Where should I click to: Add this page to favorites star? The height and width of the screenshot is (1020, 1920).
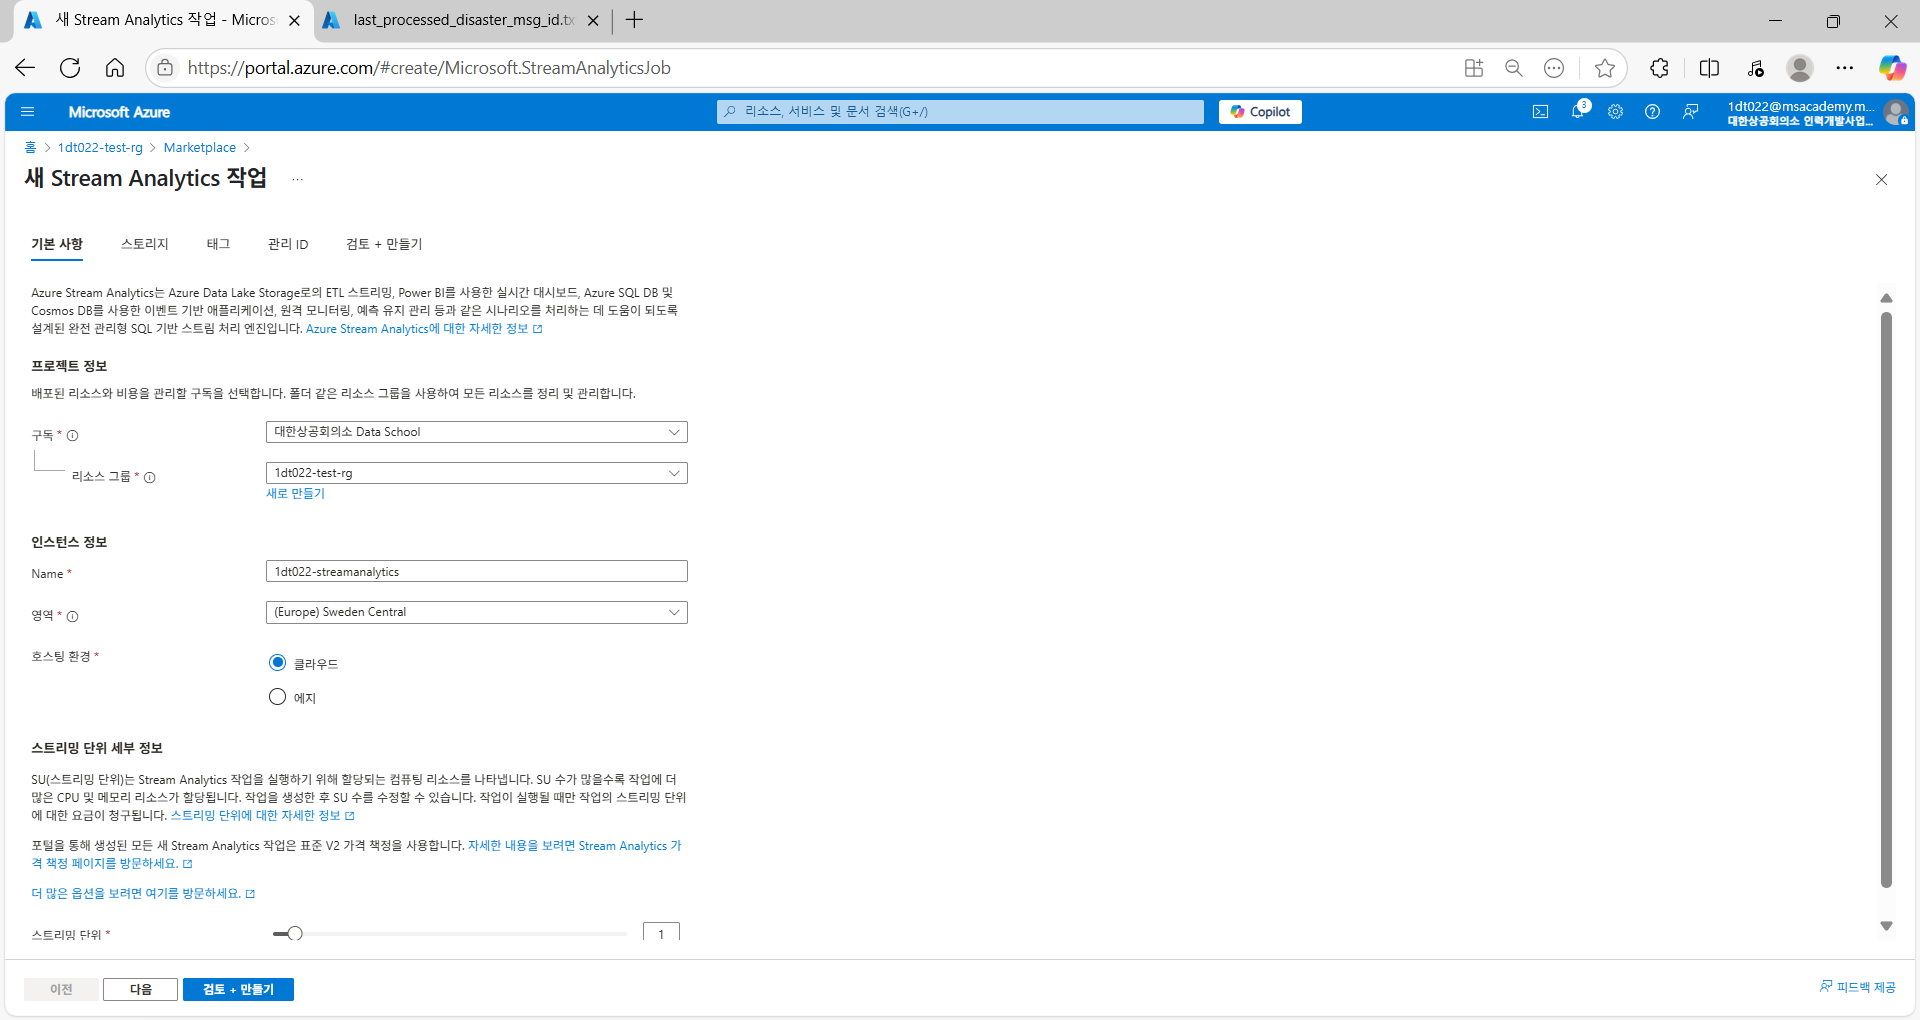[1605, 68]
